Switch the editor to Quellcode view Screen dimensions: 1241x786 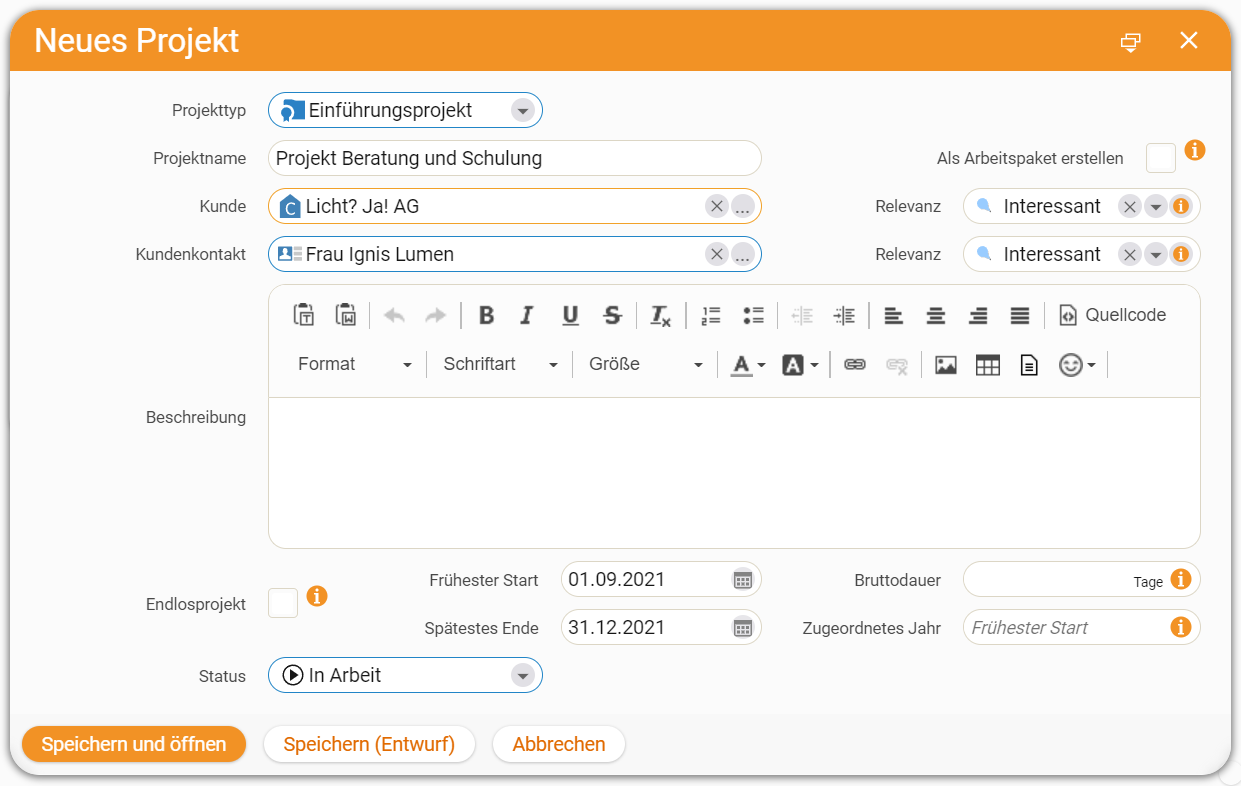(x=1112, y=315)
